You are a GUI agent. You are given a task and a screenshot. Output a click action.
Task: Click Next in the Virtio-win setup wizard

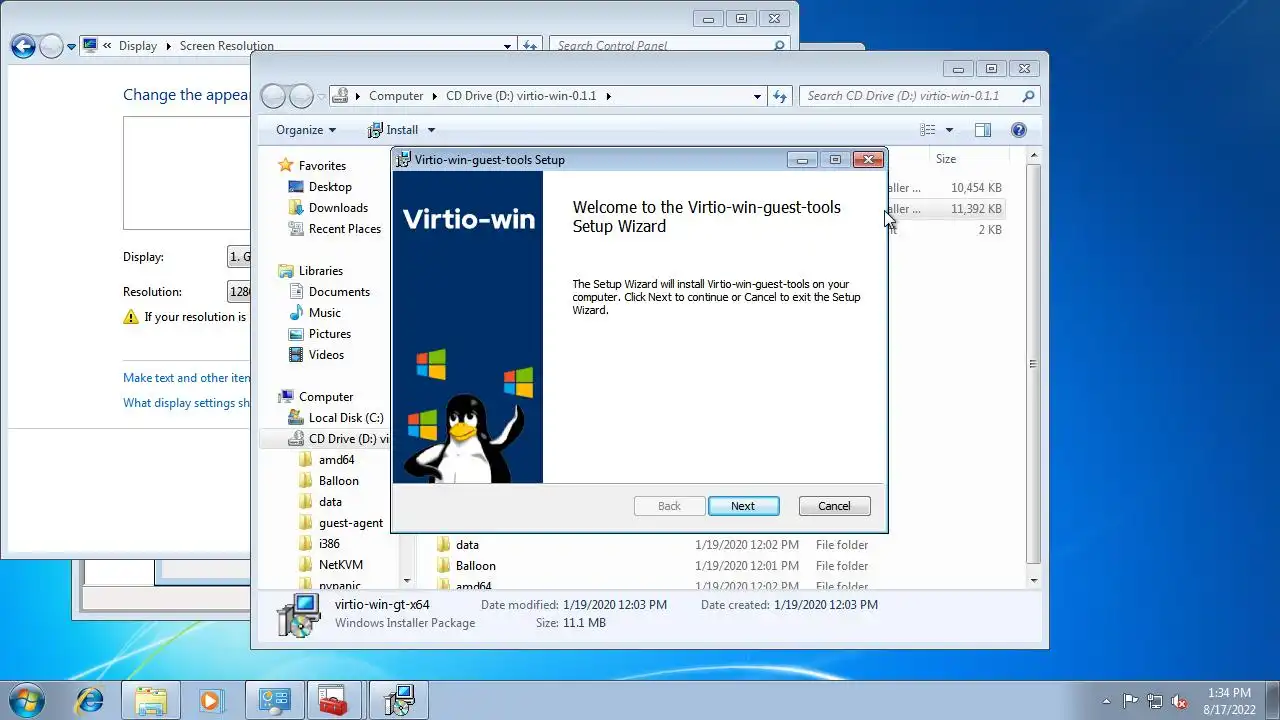click(743, 506)
